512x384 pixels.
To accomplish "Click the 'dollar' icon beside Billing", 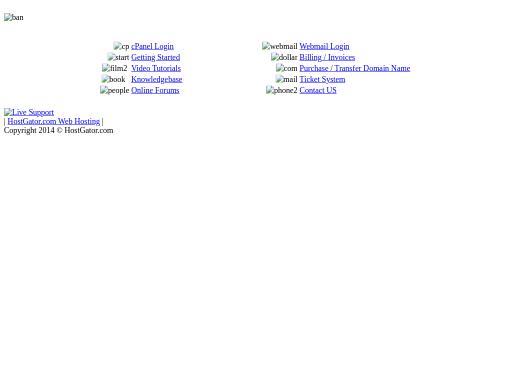I will tap(284, 57).
